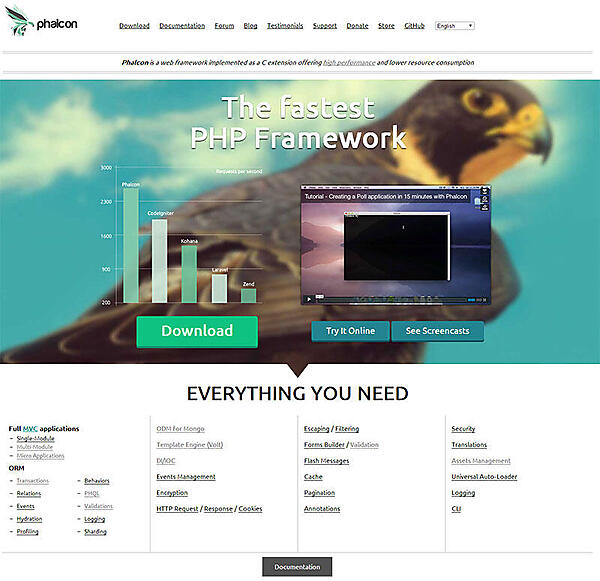
Task: Open the DI/IOC link
Action: tap(166, 461)
